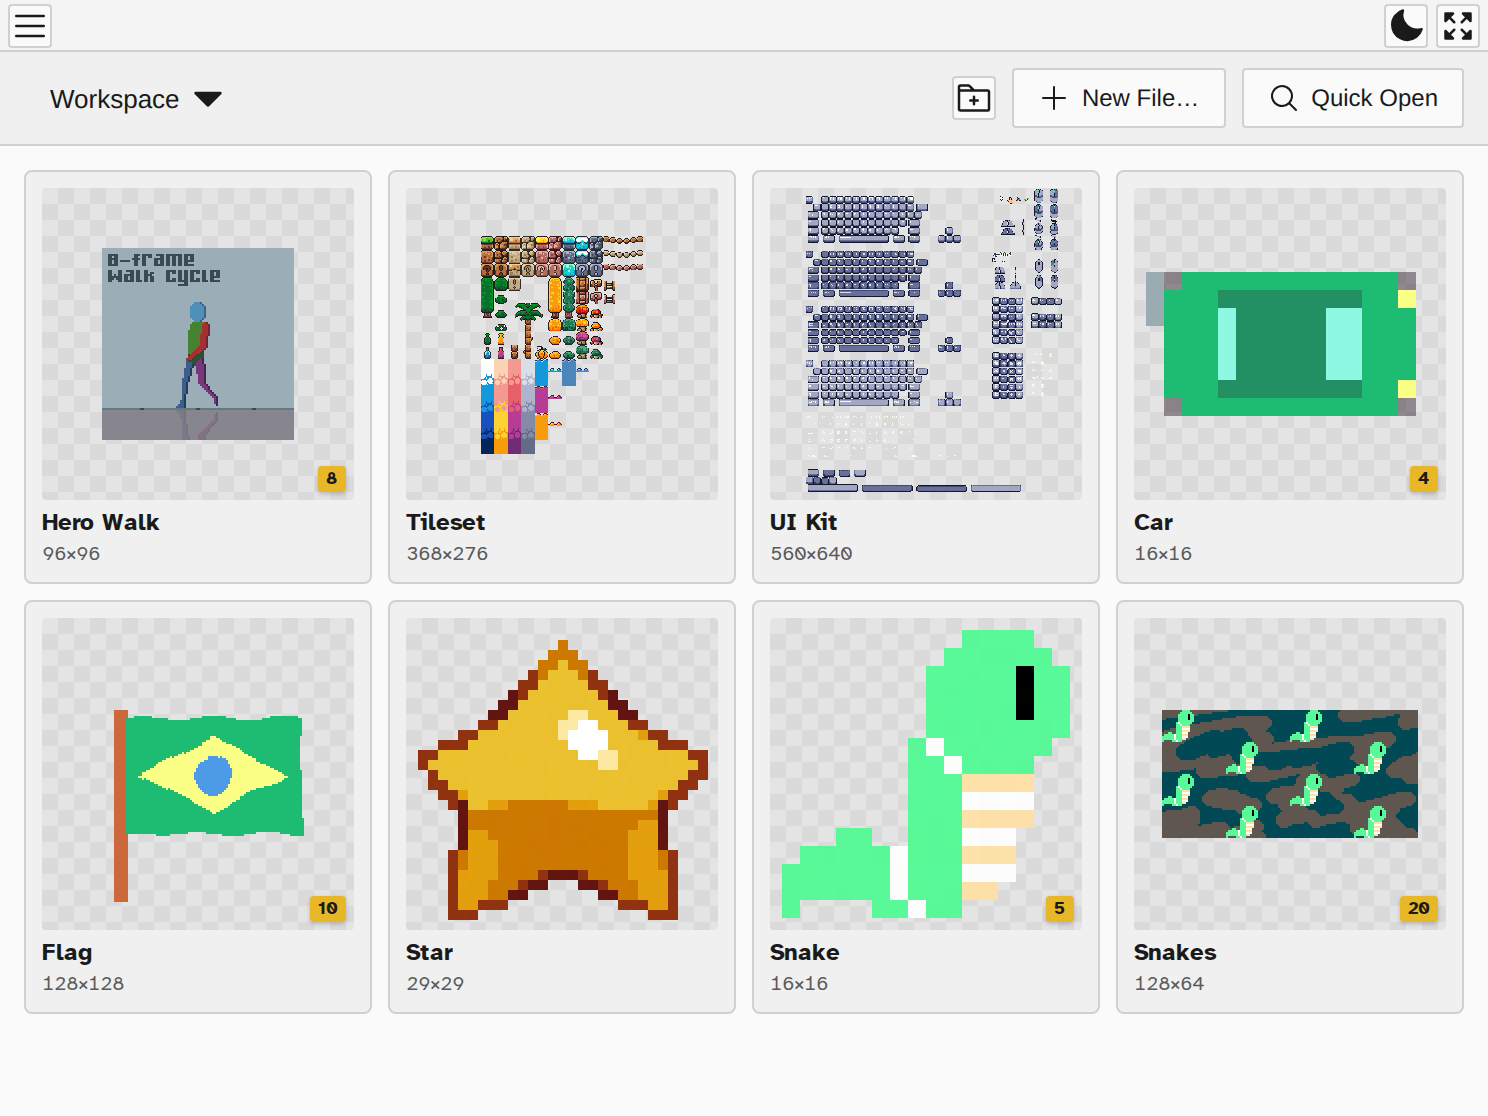The image size is (1488, 1116).
Task: Open the Snakes sprite thumbnail
Action: (1290, 774)
